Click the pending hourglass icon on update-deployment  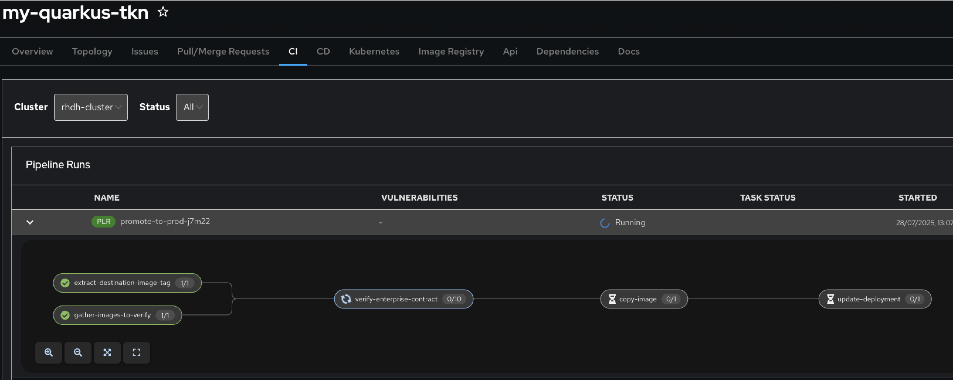(x=830, y=299)
